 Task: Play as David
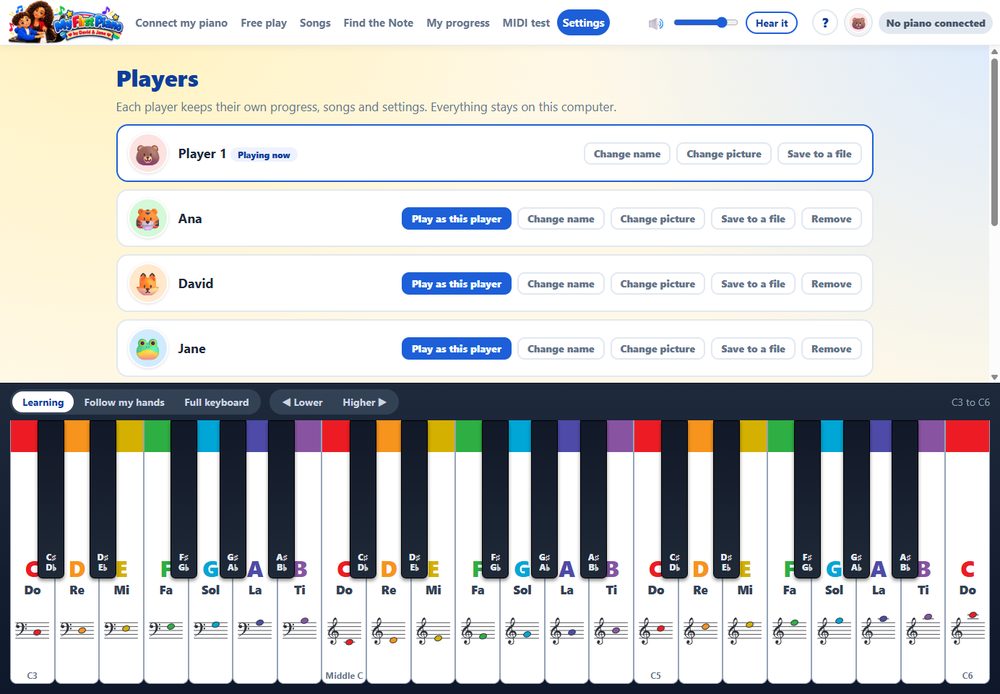(x=457, y=284)
